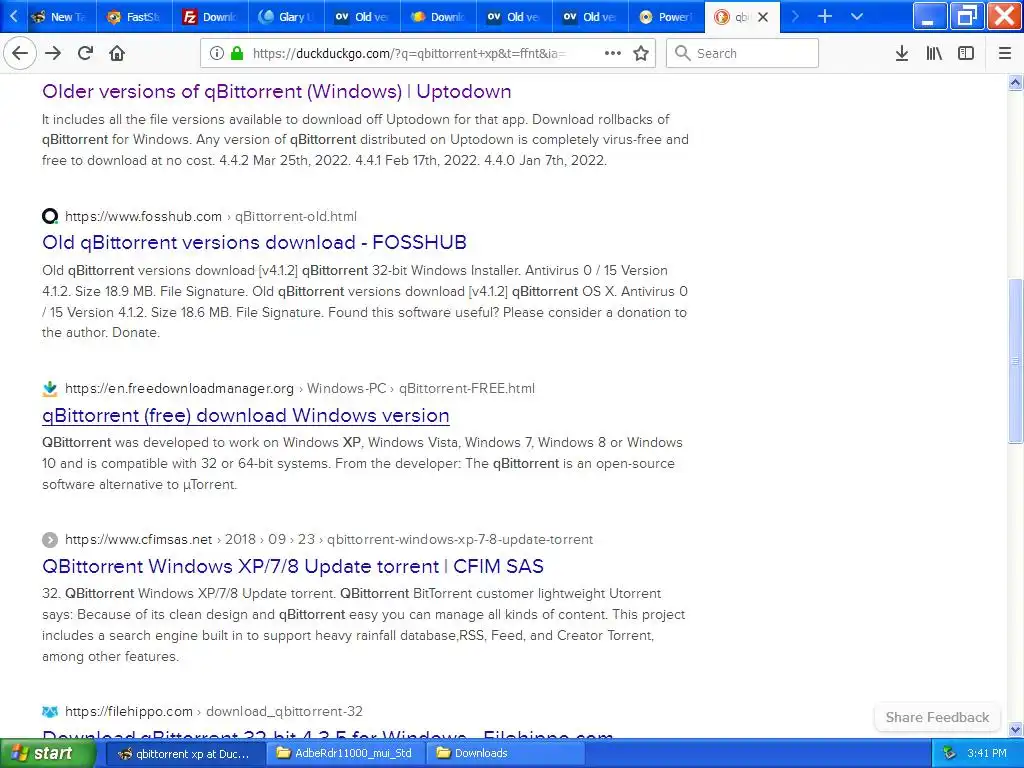1024x768 pixels.
Task: Open AdbeRdr11000_mui_Std folder from taskbar
Action: click(x=345, y=753)
